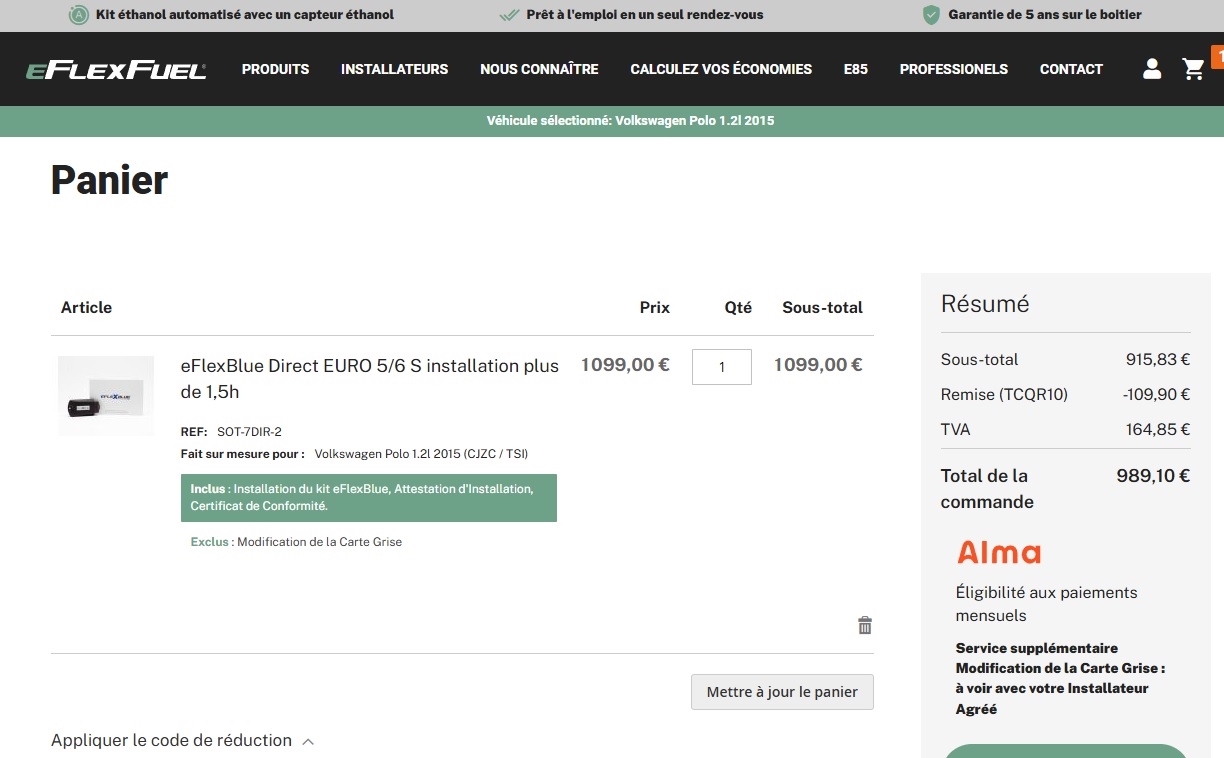Go to Nous Connaître page
The height and width of the screenshot is (758, 1224).
539,69
